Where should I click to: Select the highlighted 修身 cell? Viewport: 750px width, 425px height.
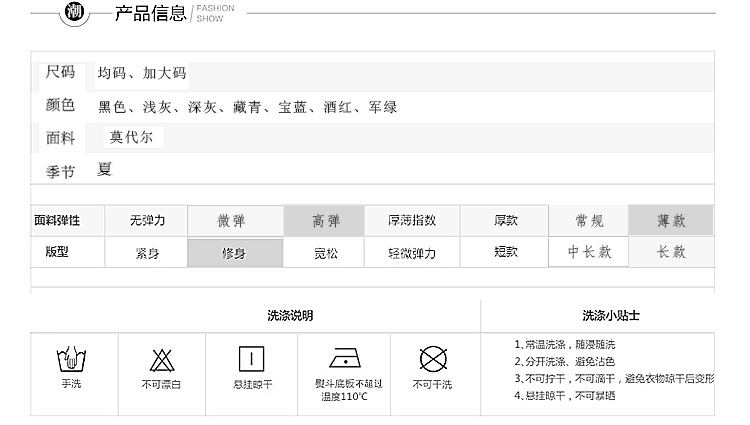(x=235, y=252)
